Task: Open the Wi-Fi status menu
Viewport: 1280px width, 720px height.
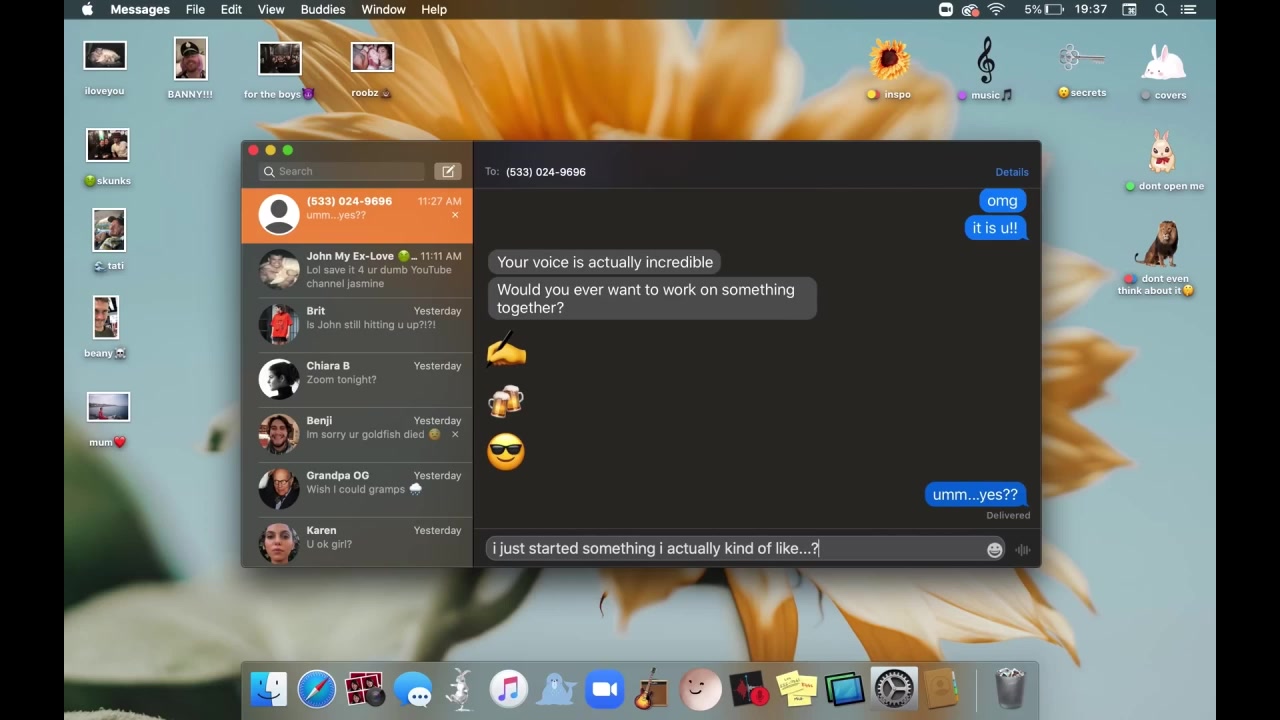Action: (996, 9)
